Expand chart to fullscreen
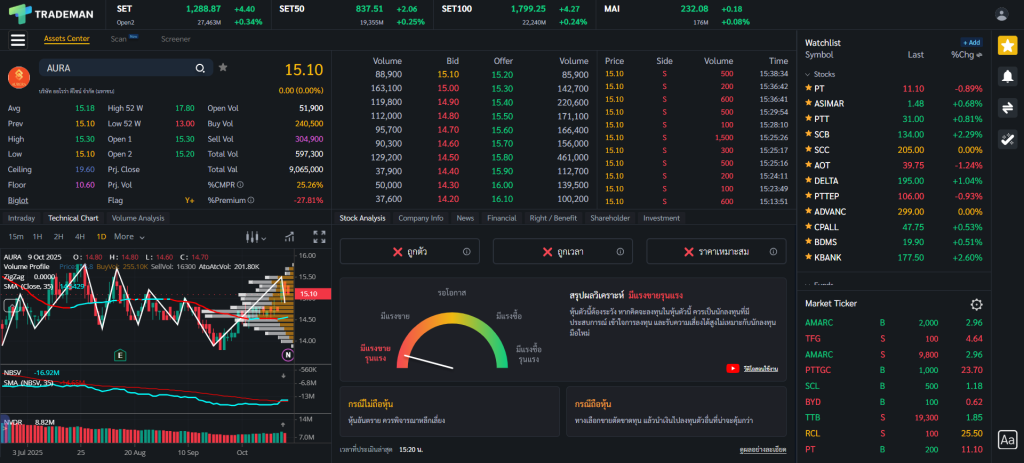 point(319,236)
